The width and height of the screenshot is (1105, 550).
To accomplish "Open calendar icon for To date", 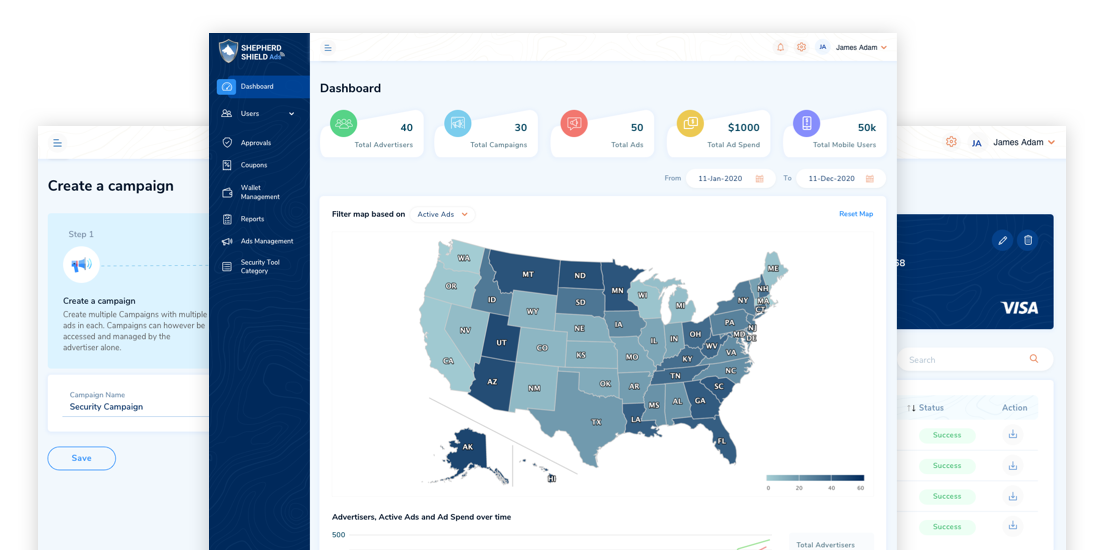I will (870, 179).
